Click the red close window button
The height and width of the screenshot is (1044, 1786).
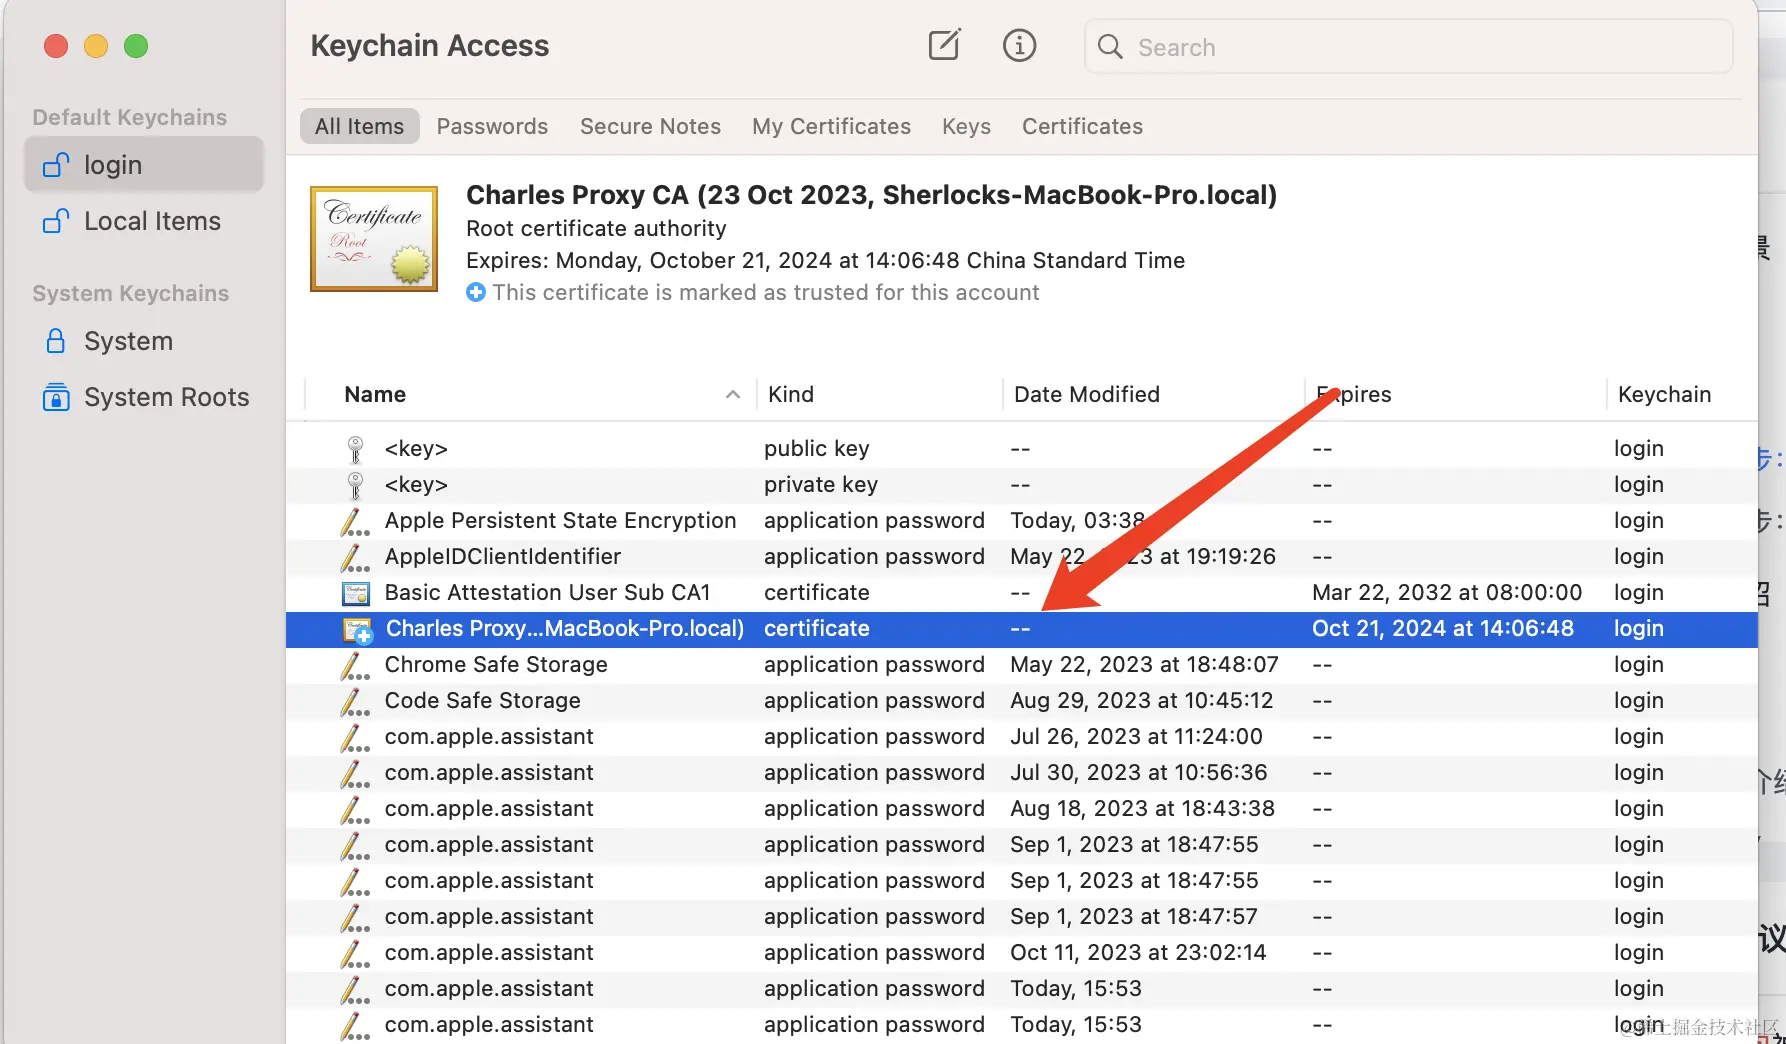(56, 46)
